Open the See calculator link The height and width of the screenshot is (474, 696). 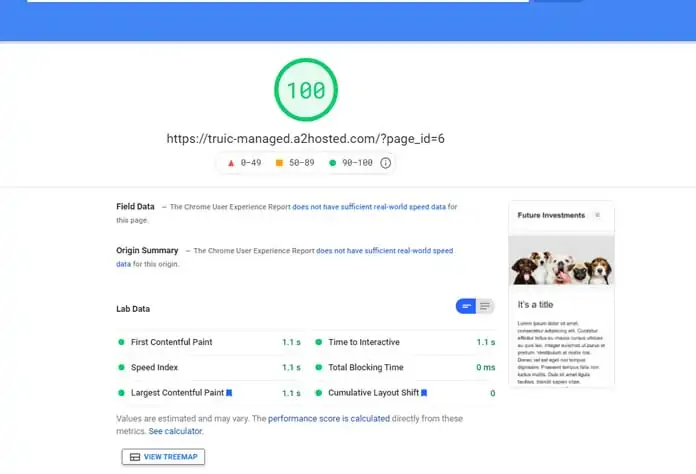[175, 431]
